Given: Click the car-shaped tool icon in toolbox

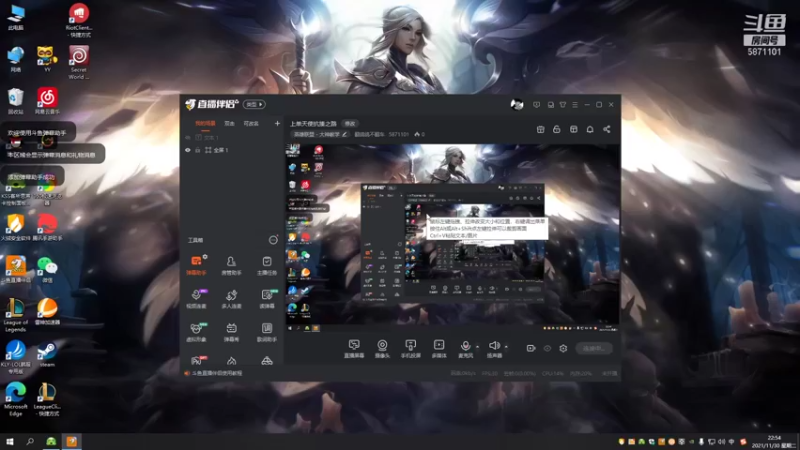Looking at the screenshot, I should click(x=267, y=361).
